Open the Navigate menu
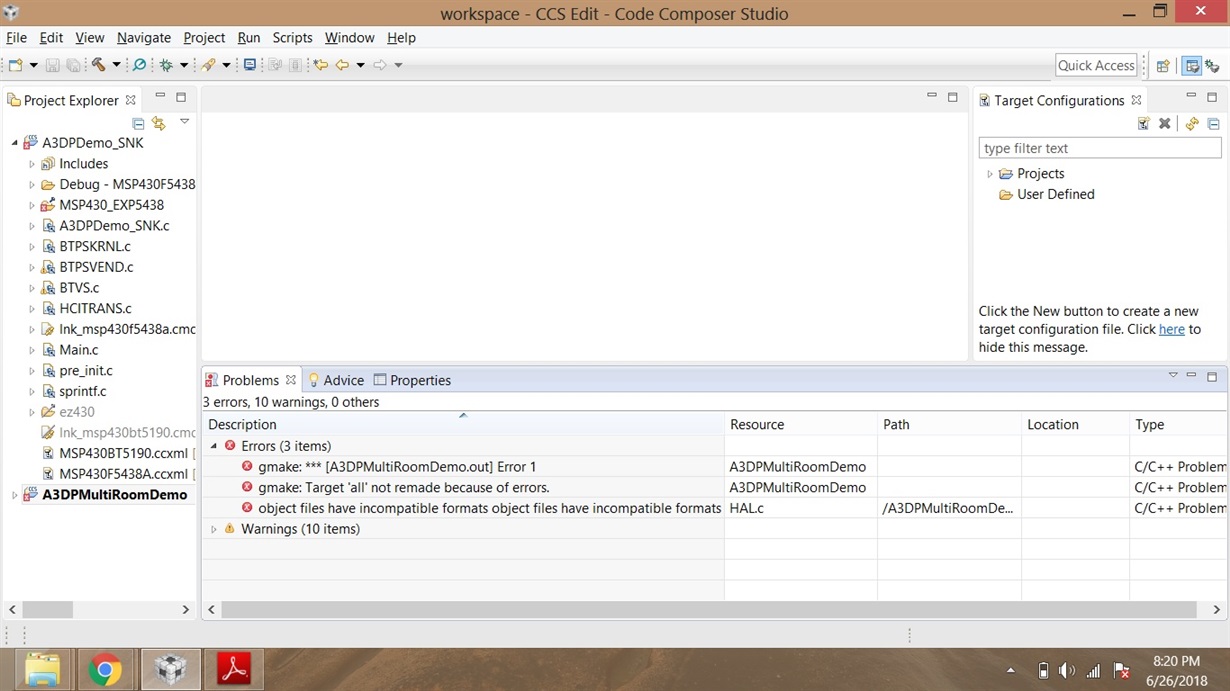The width and height of the screenshot is (1230, 691). point(144,37)
